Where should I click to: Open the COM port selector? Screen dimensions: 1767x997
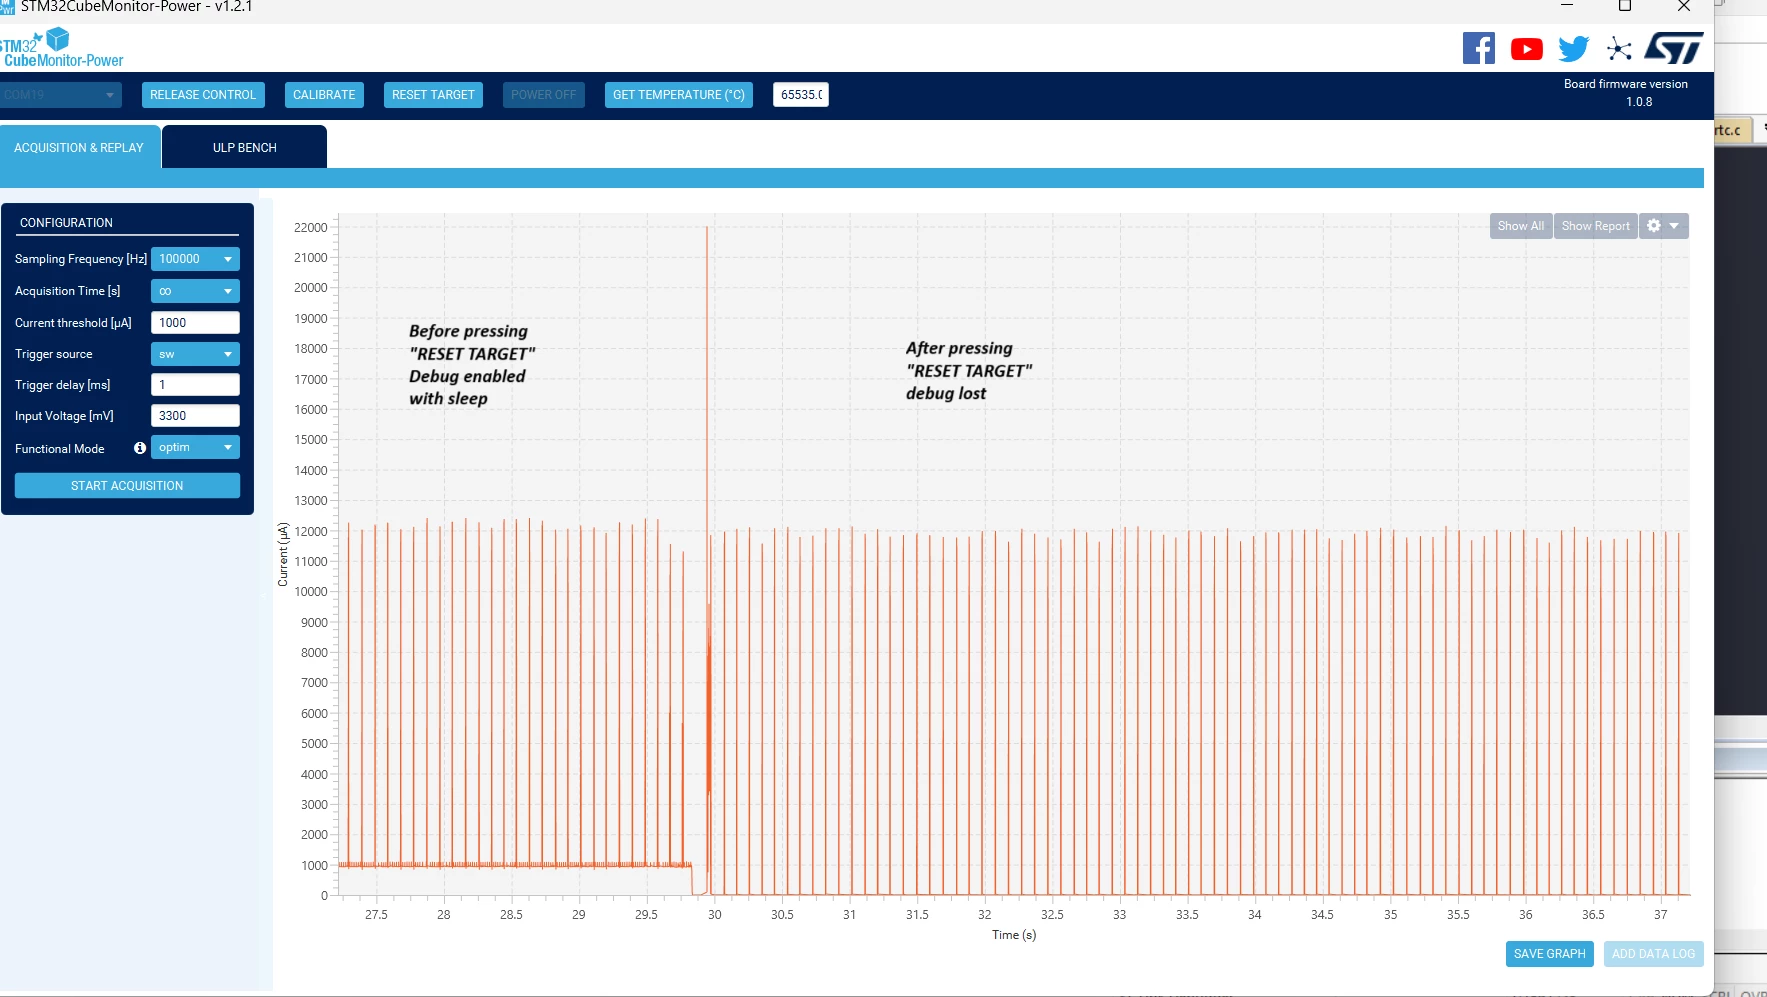pyautogui.click(x=60, y=95)
